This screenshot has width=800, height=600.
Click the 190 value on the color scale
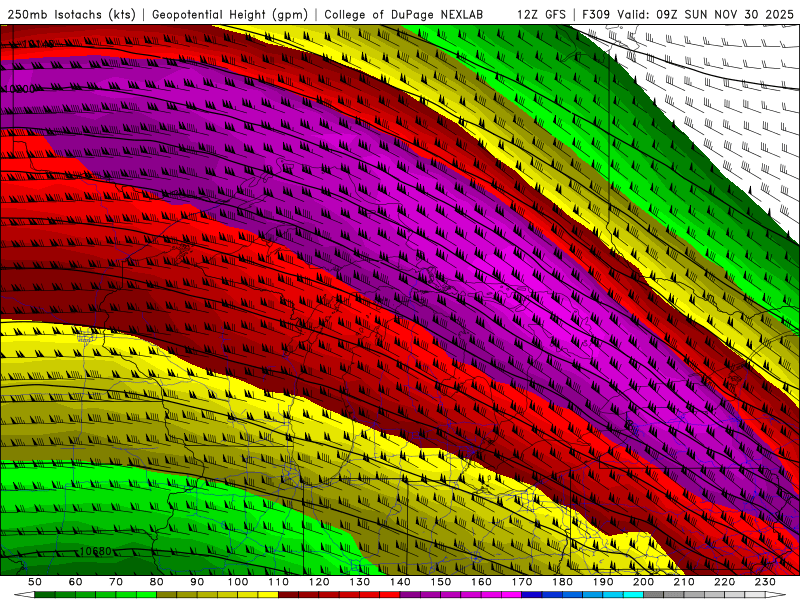click(x=603, y=582)
